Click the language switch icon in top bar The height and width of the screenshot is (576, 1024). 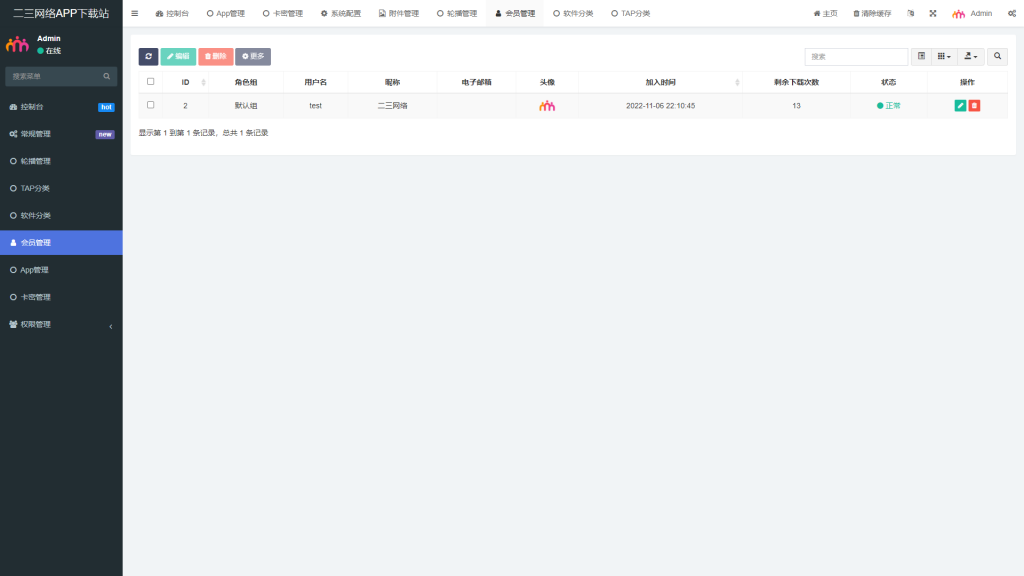(910, 14)
